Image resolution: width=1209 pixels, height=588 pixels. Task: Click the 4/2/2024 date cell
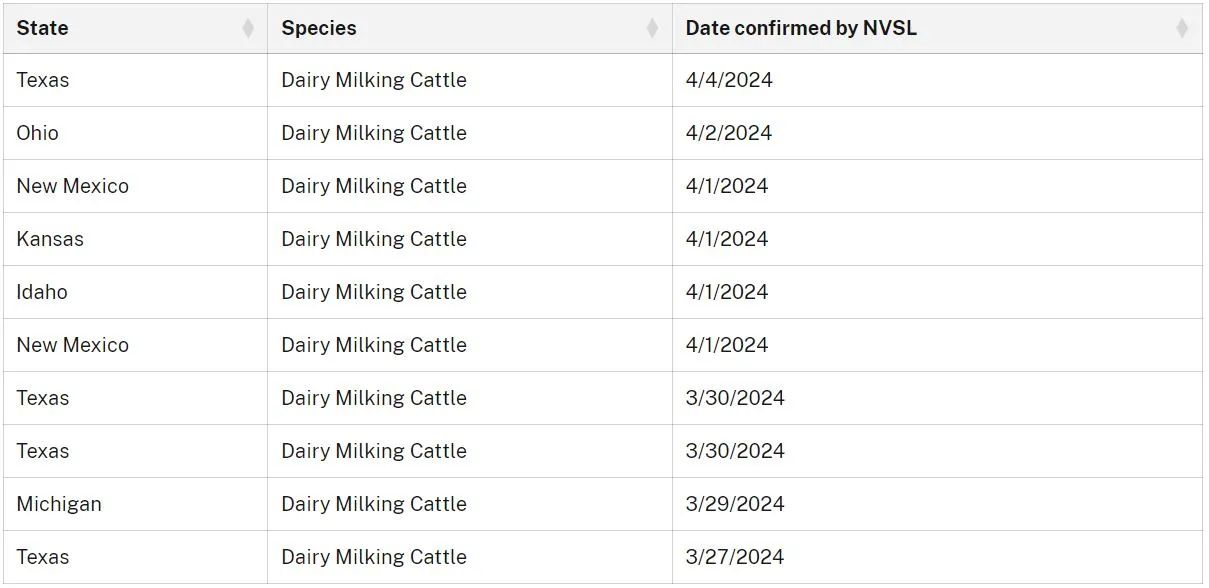coord(729,133)
